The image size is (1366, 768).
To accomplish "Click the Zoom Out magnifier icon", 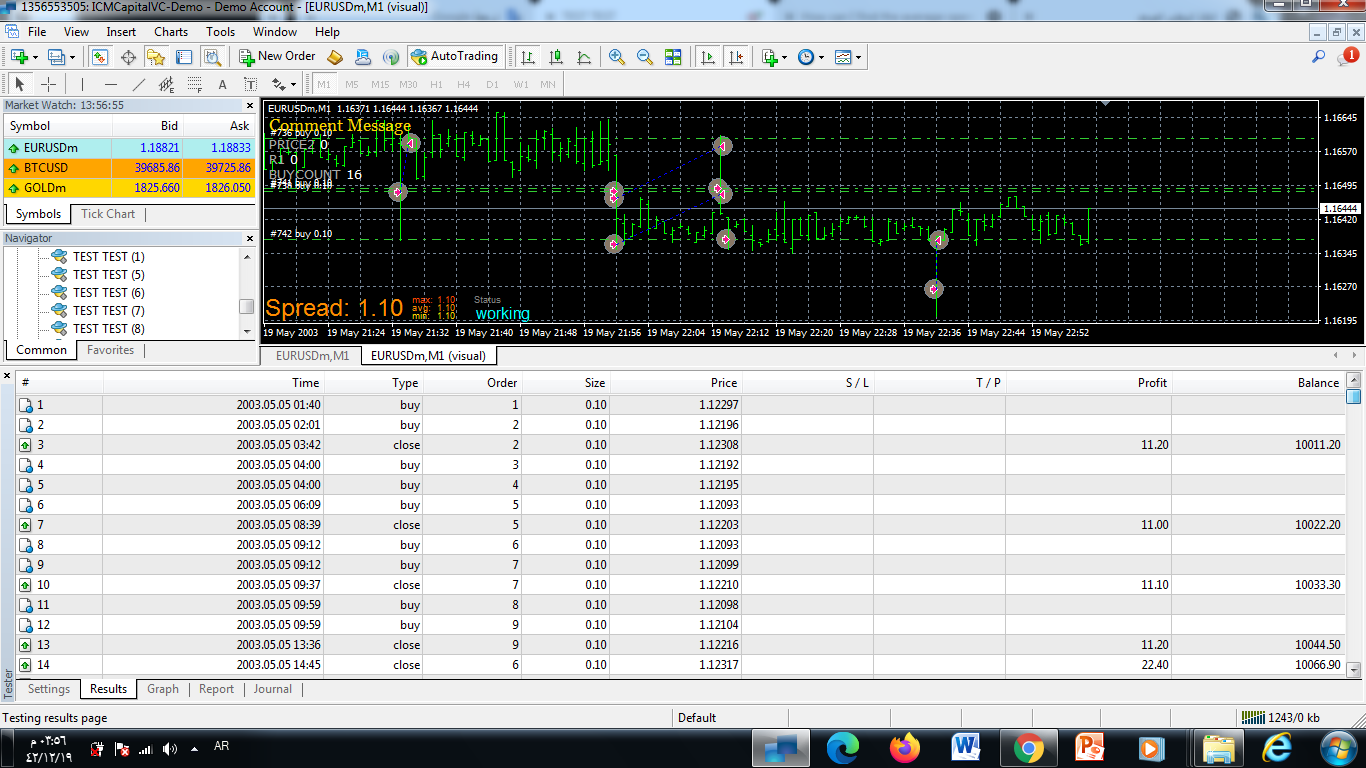I will (645, 57).
